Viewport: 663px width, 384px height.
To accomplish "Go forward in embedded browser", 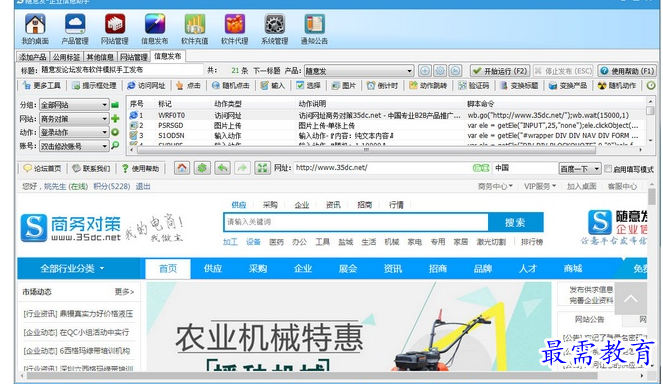I will [242, 168].
